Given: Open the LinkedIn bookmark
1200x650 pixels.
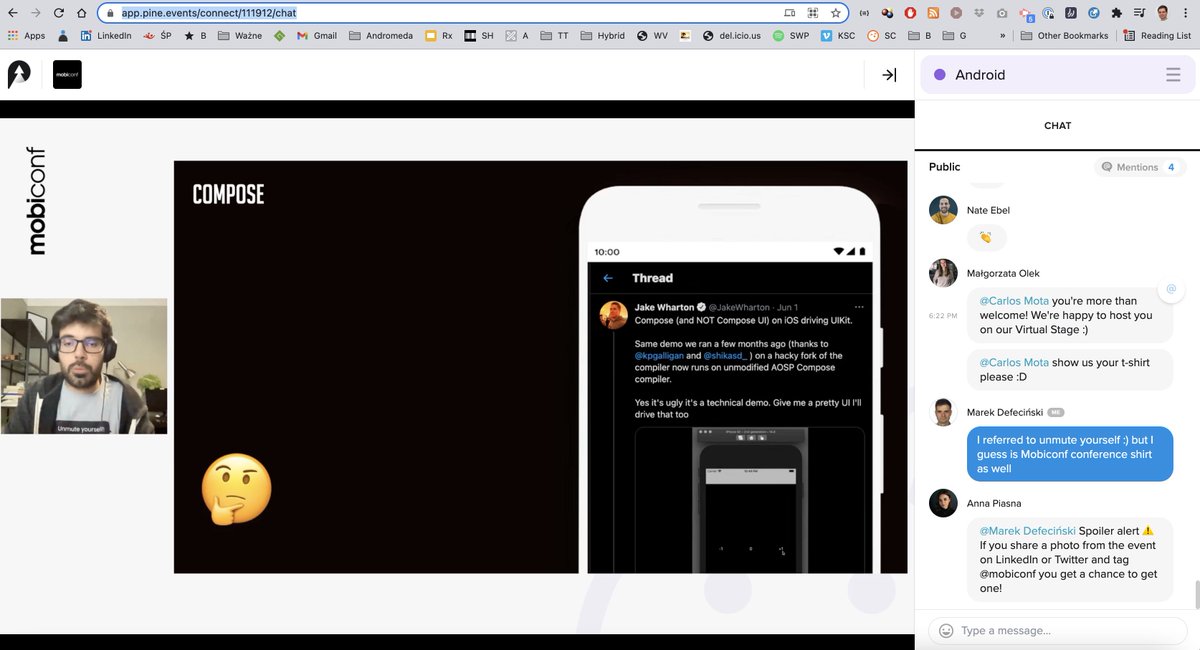Looking at the screenshot, I should pyautogui.click(x=106, y=35).
